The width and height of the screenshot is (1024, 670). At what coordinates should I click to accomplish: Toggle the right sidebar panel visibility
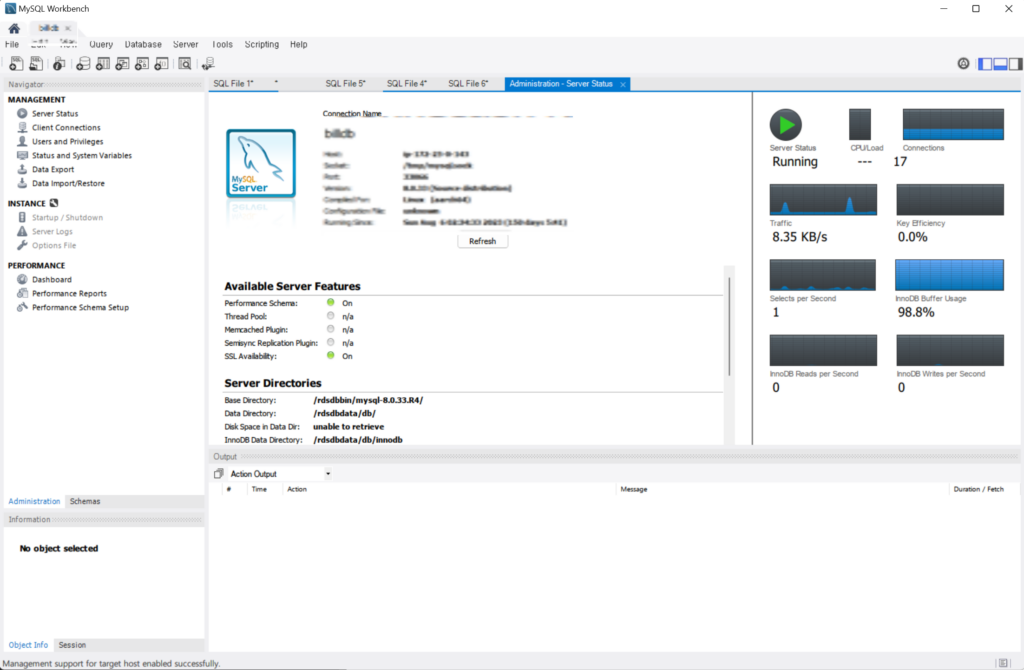pos(1015,63)
